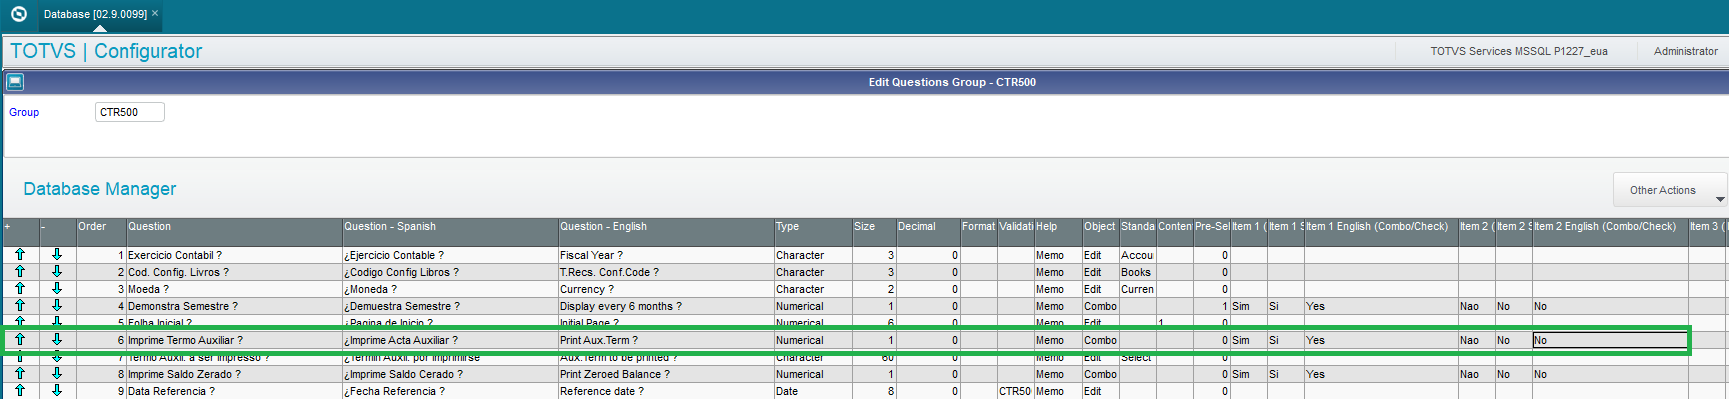This screenshot has width=1729, height=399.
Task: Move Imprime Termo Auxiliar row down
Action: (x=57, y=340)
